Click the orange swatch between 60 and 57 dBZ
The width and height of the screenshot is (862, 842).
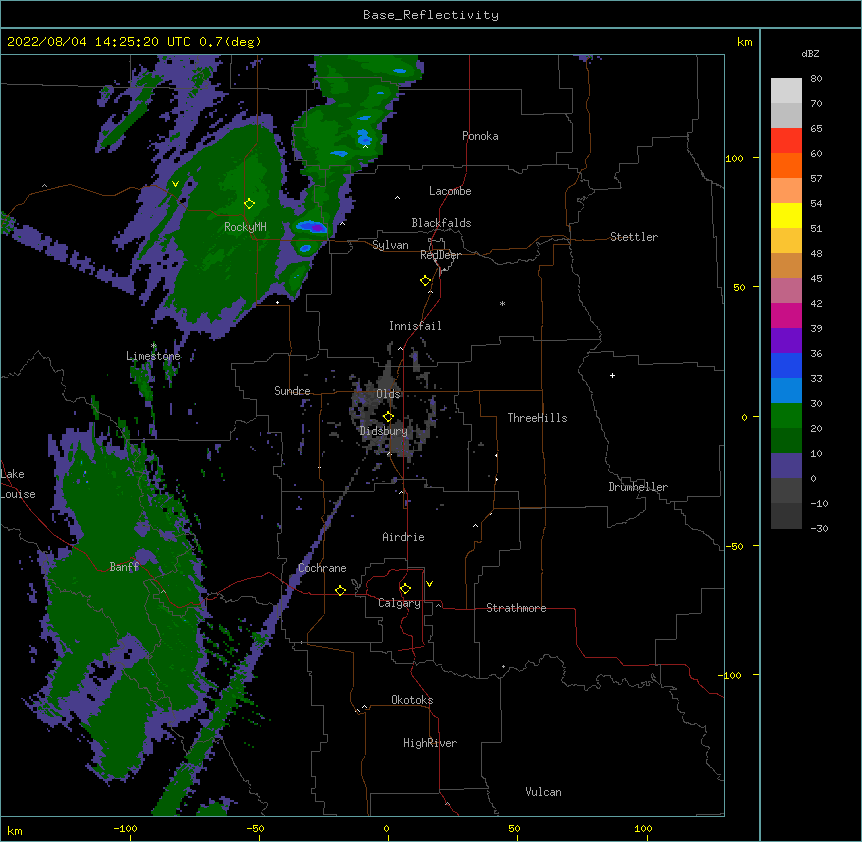point(786,165)
